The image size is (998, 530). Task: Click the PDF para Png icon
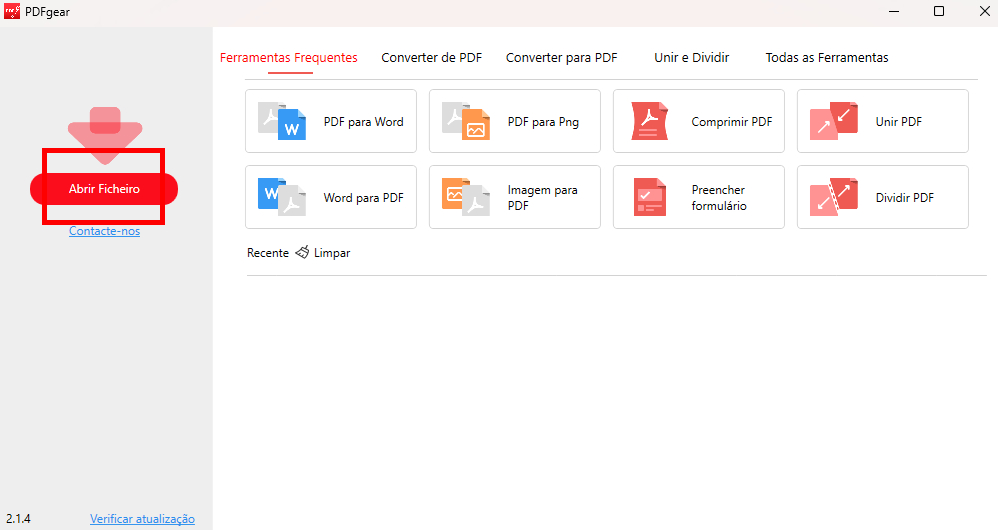tap(466, 121)
